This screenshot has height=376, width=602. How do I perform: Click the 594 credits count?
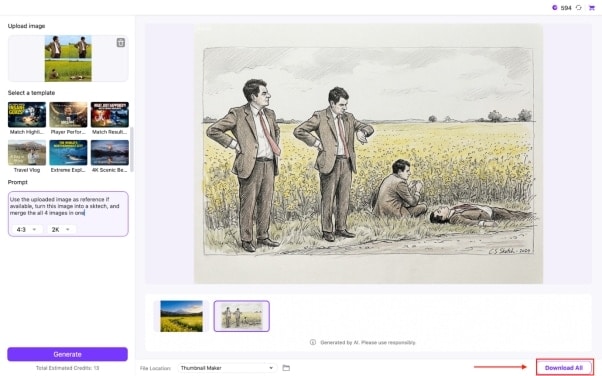tap(566, 8)
